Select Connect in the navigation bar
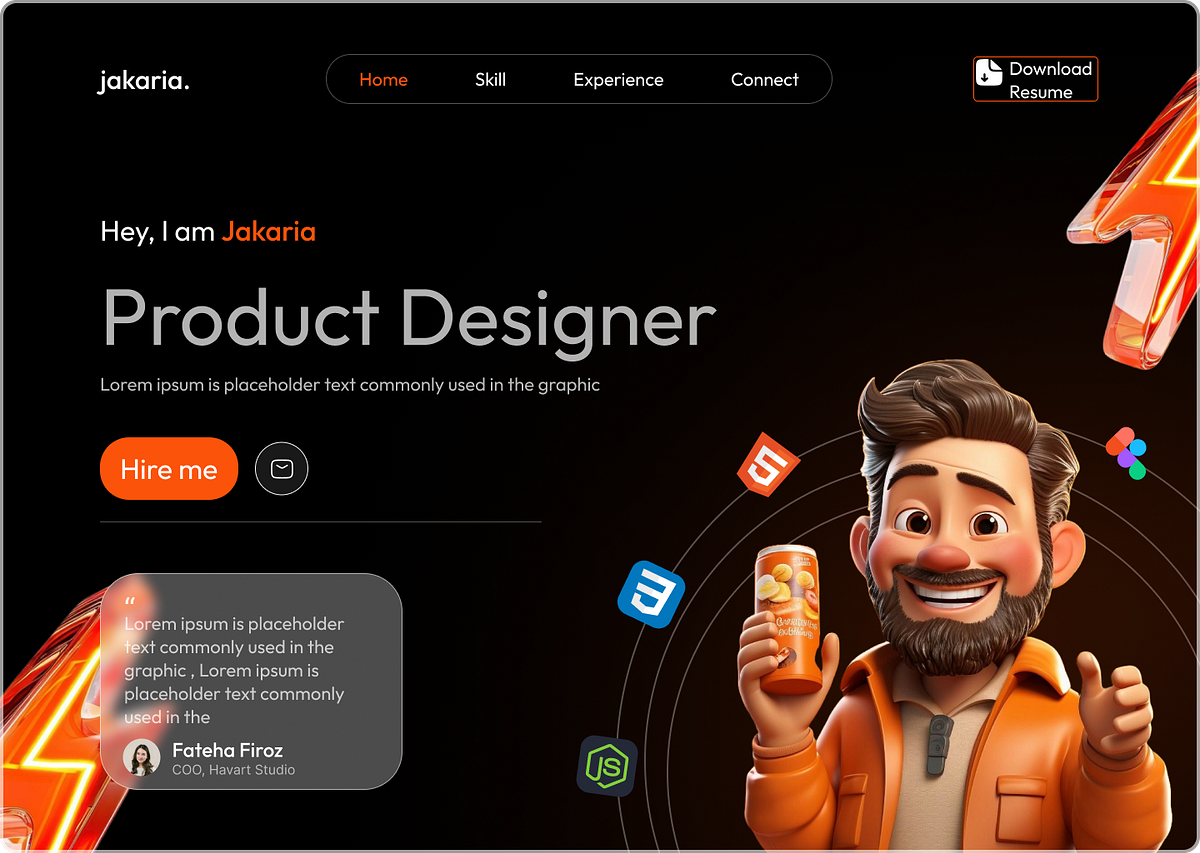This screenshot has height=853, width=1200. coord(764,79)
